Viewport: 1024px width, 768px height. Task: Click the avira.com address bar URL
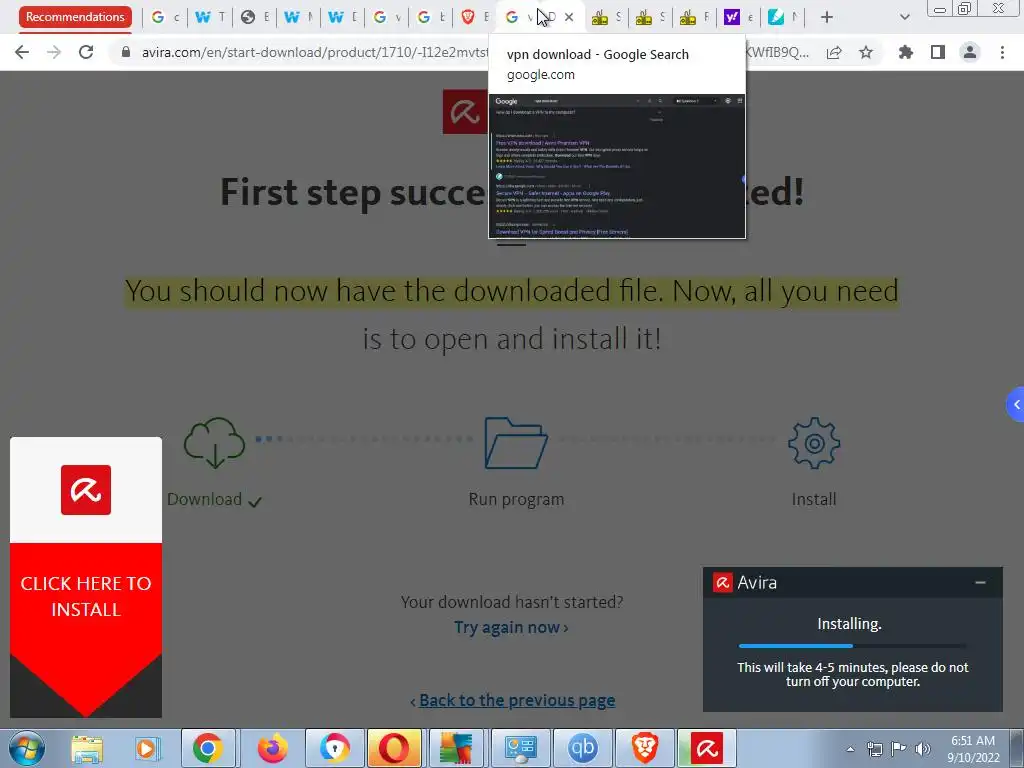(x=315, y=52)
